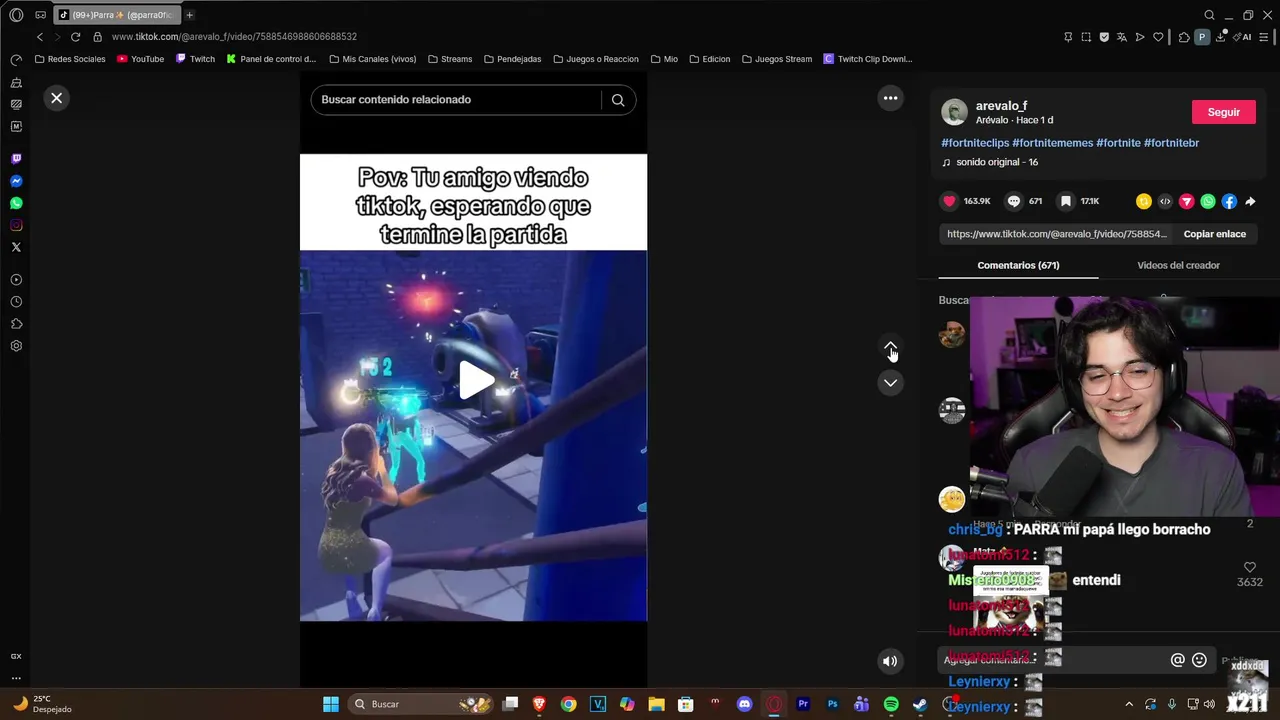Open extensions cube in Opera sidebar
This screenshot has height=720, width=1280.
16,324
